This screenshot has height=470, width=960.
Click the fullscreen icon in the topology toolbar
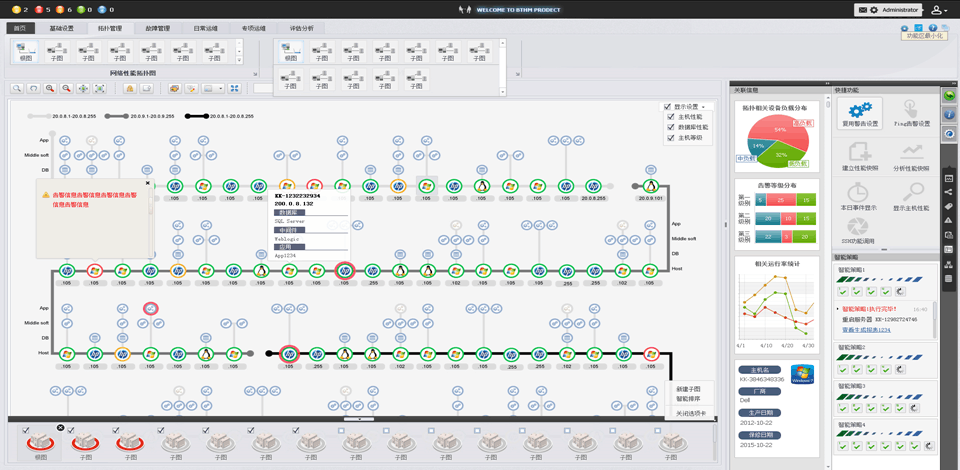pyautogui.click(x=234, y=89)
